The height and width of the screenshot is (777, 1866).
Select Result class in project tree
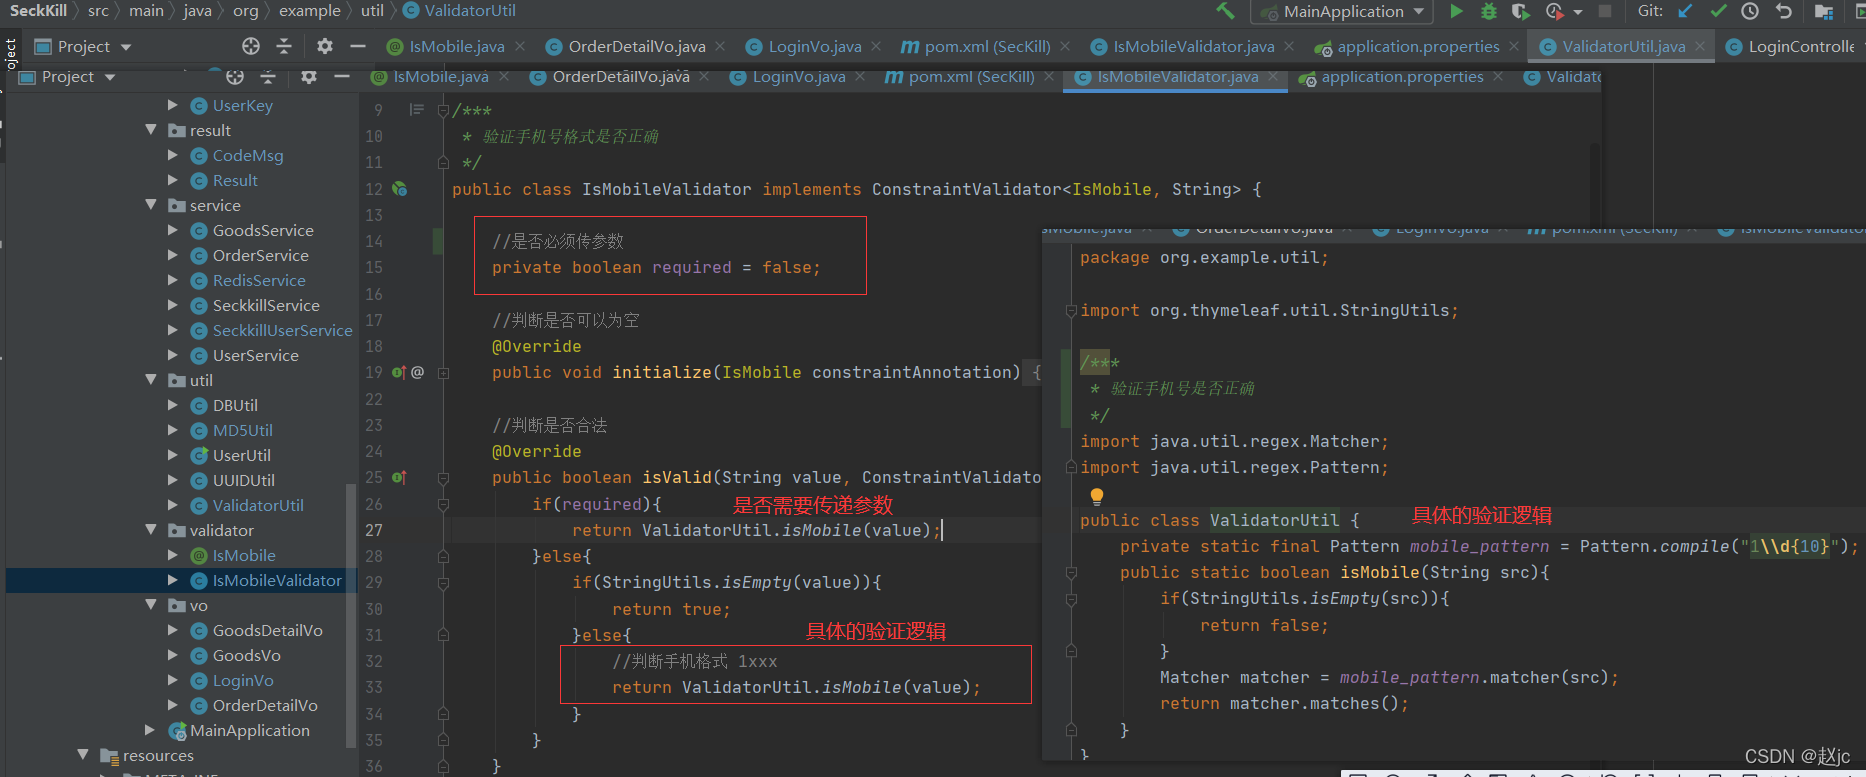pos(235,180)
